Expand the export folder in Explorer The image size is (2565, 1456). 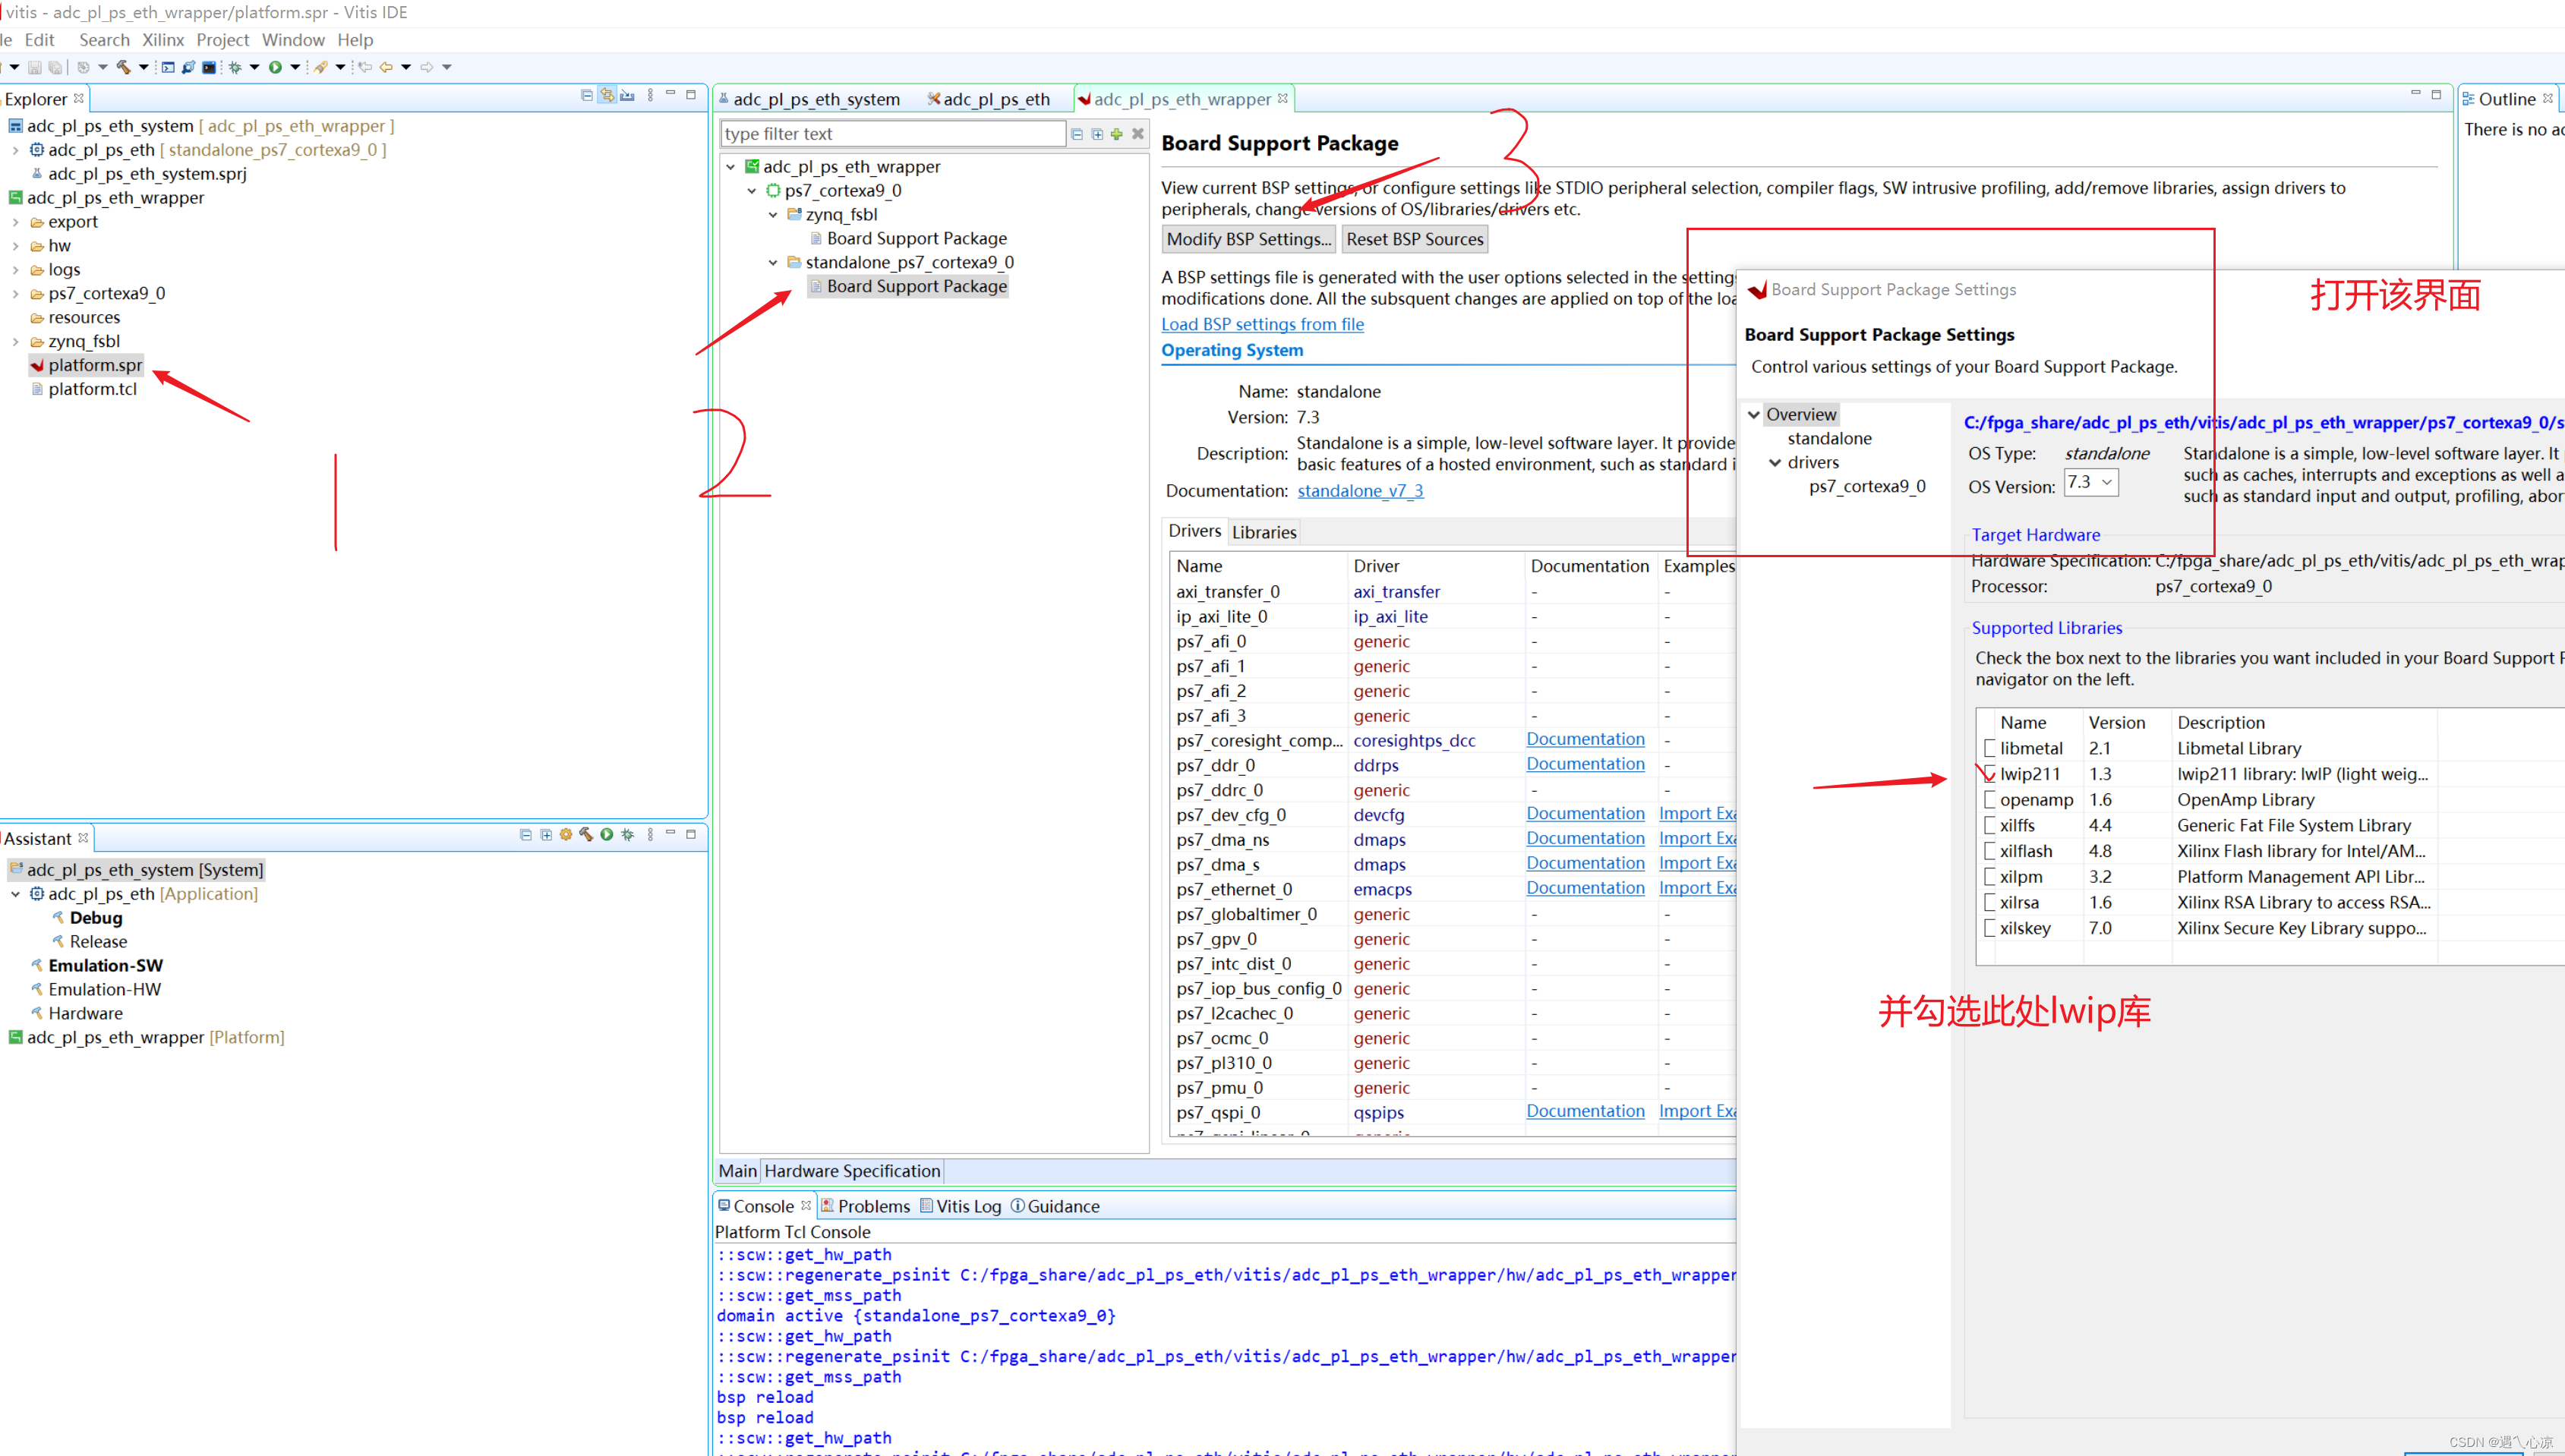click(15, 222)
